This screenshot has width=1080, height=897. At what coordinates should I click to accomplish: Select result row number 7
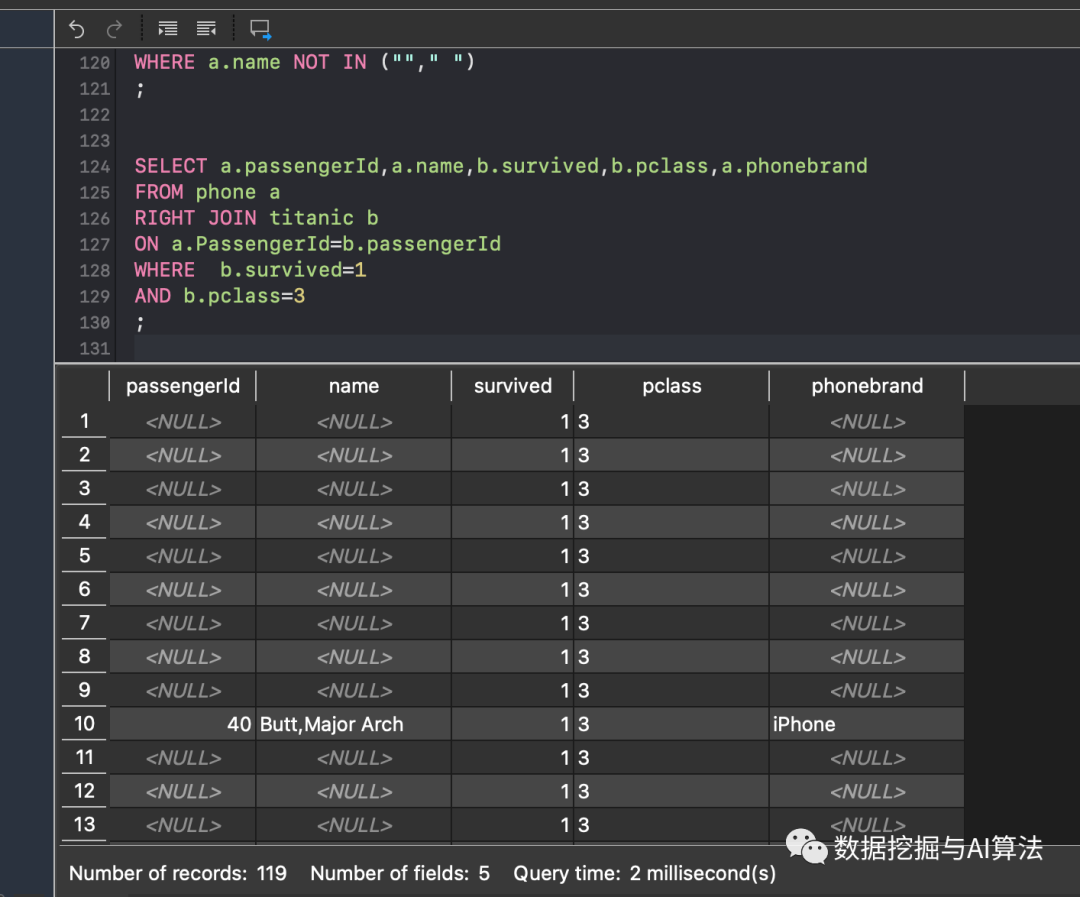84,623
